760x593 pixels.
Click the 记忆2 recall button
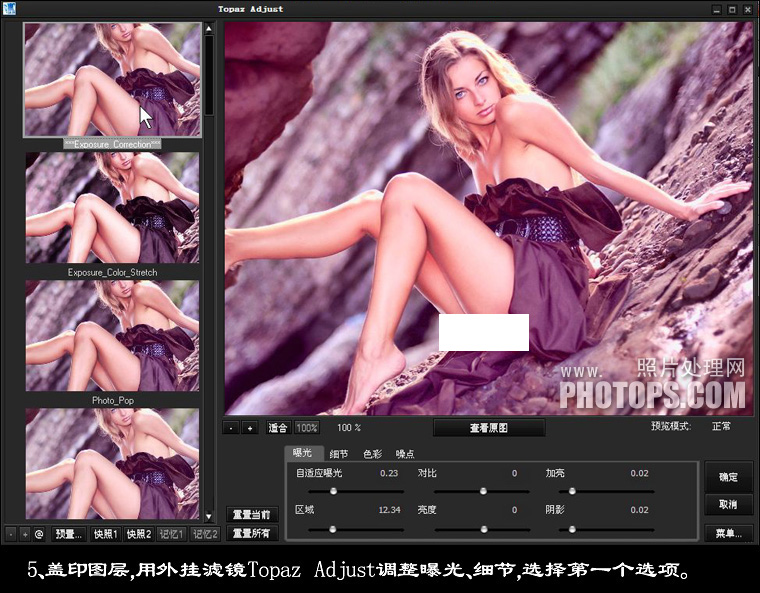(205, 534)
